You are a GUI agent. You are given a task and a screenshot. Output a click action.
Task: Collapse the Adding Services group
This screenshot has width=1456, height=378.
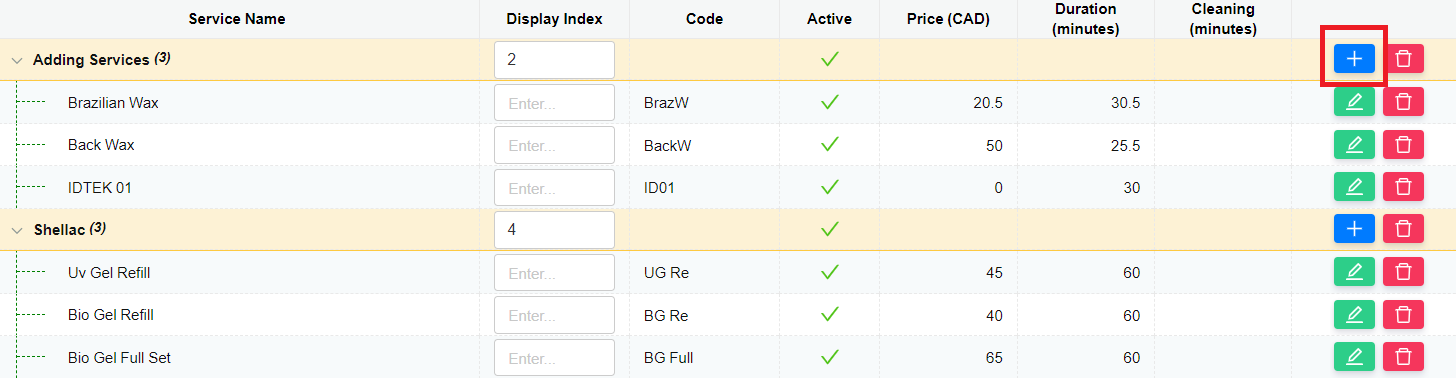click(16, 60)
